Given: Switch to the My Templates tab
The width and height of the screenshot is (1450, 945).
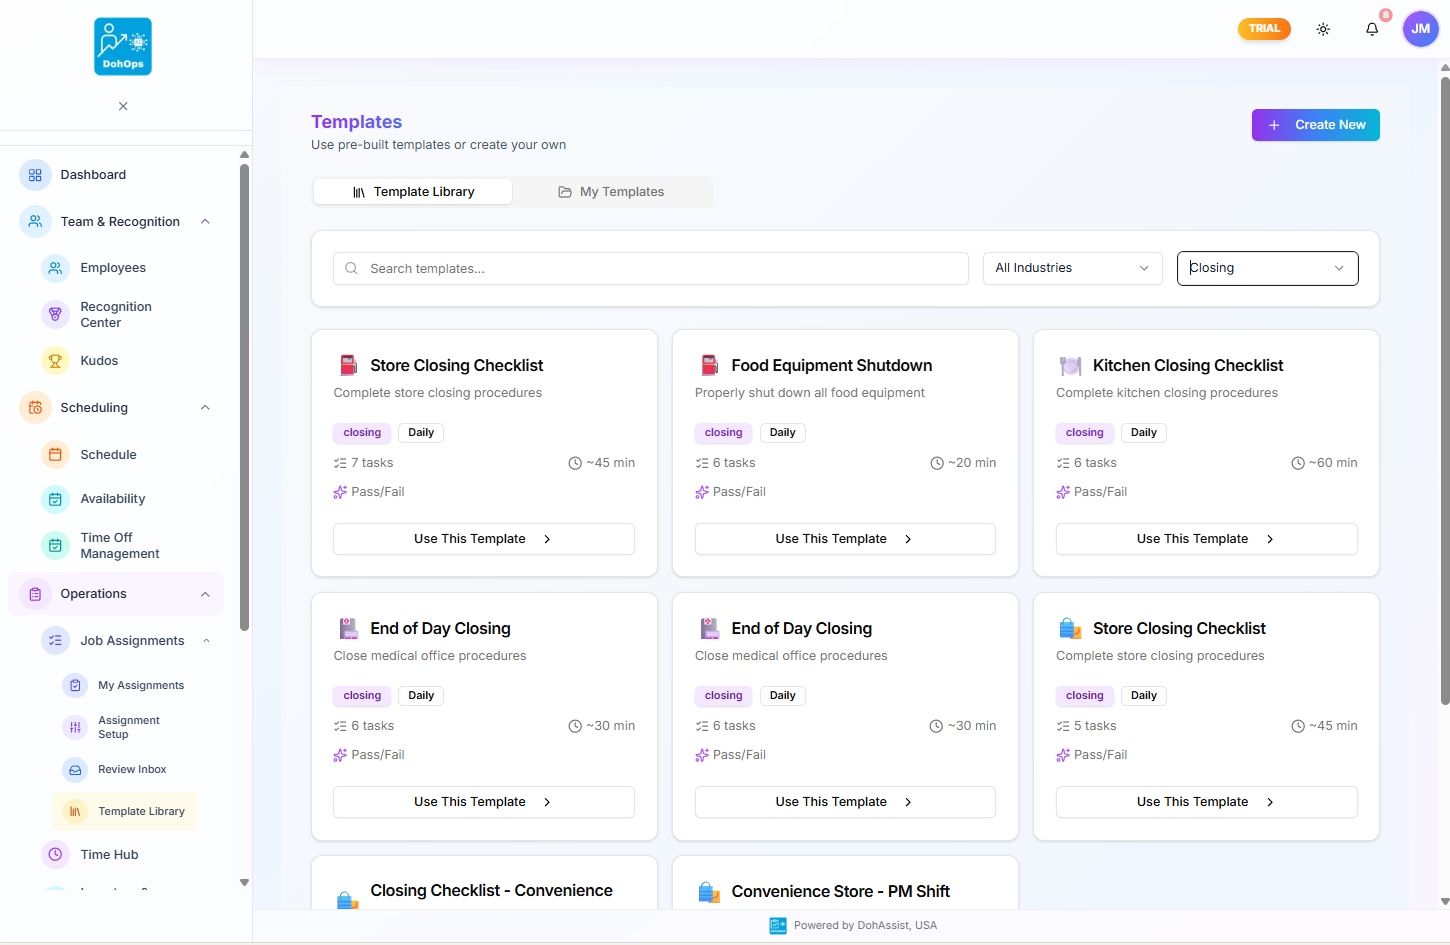Looking at the screenshot, I should click(611, 191).
